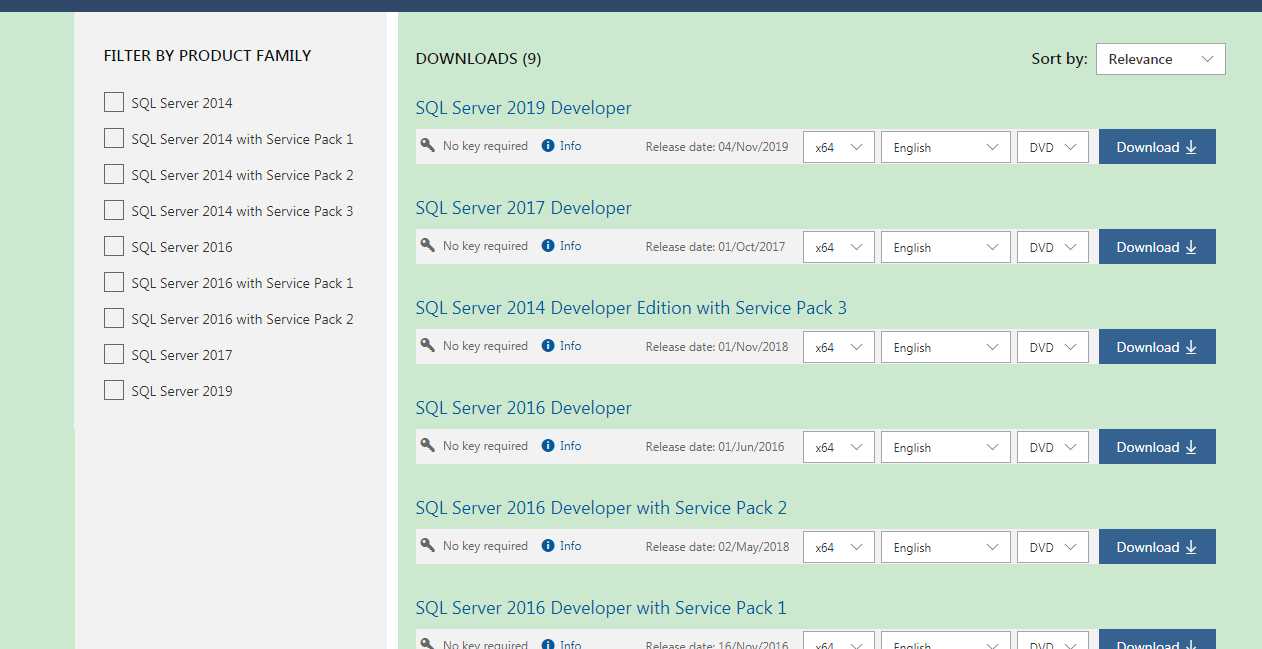Click Info link text for SQL Server 2016 Developer

(570, 446)
